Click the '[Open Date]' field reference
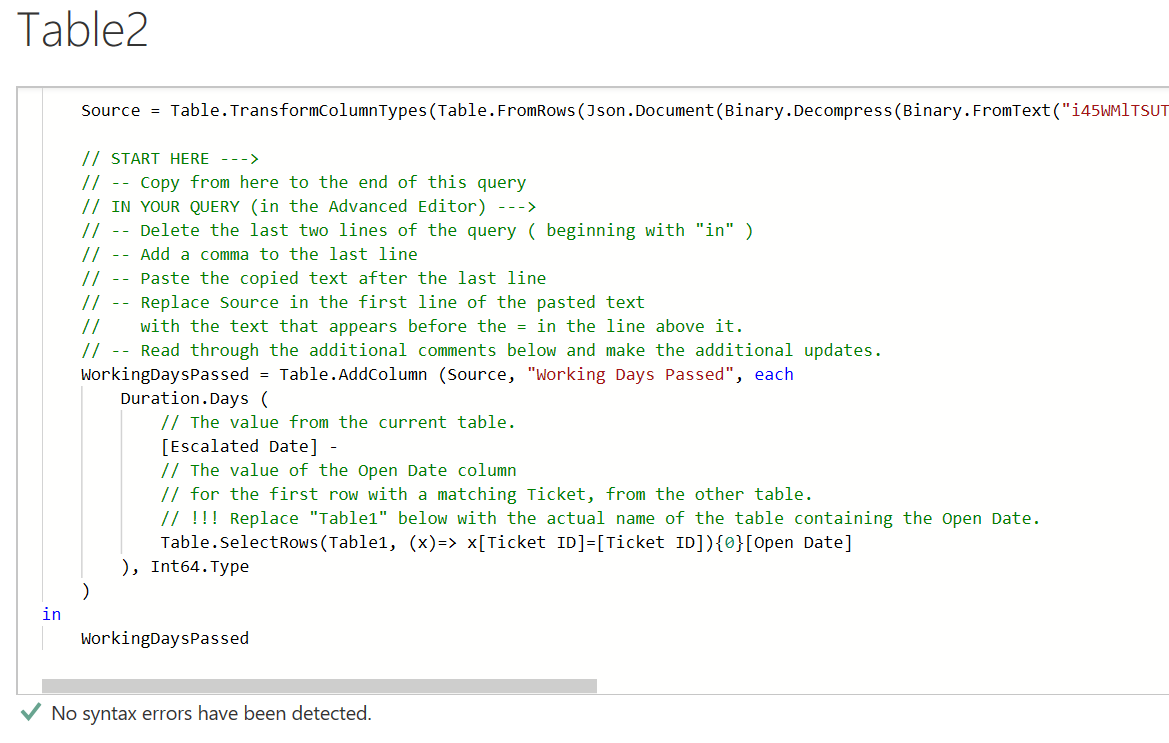The width and height of the screenshot is (1169, 743). [x=798, y=543]
